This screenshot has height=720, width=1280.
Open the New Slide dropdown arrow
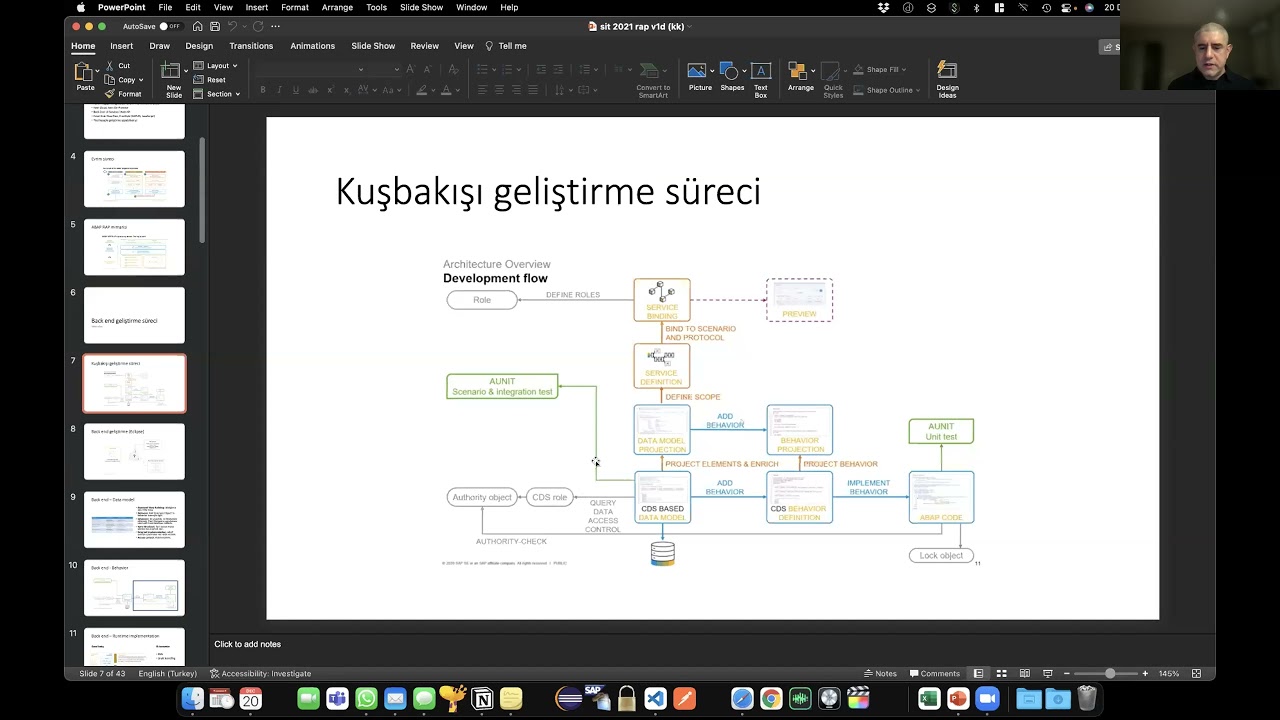185,70
